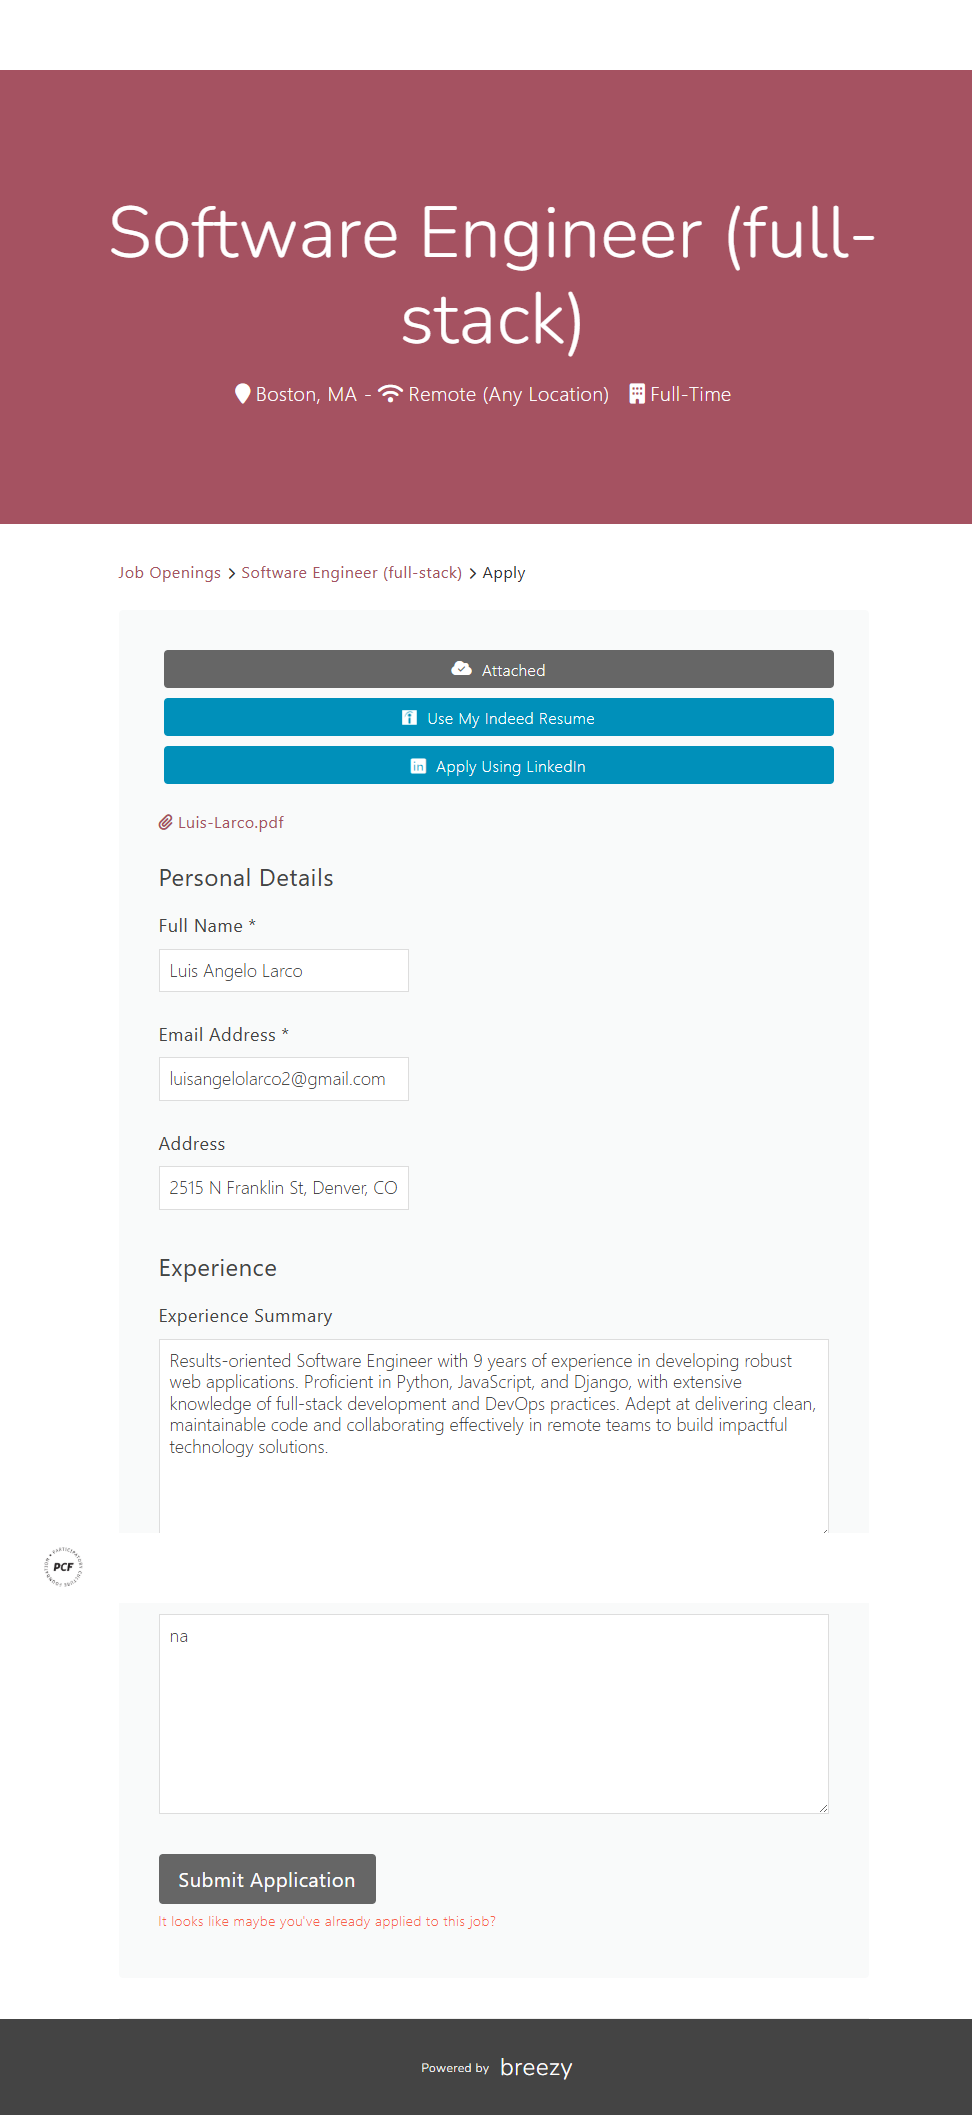
Task: Click the LinkedIn logo icon
Action: coord(418,766)
